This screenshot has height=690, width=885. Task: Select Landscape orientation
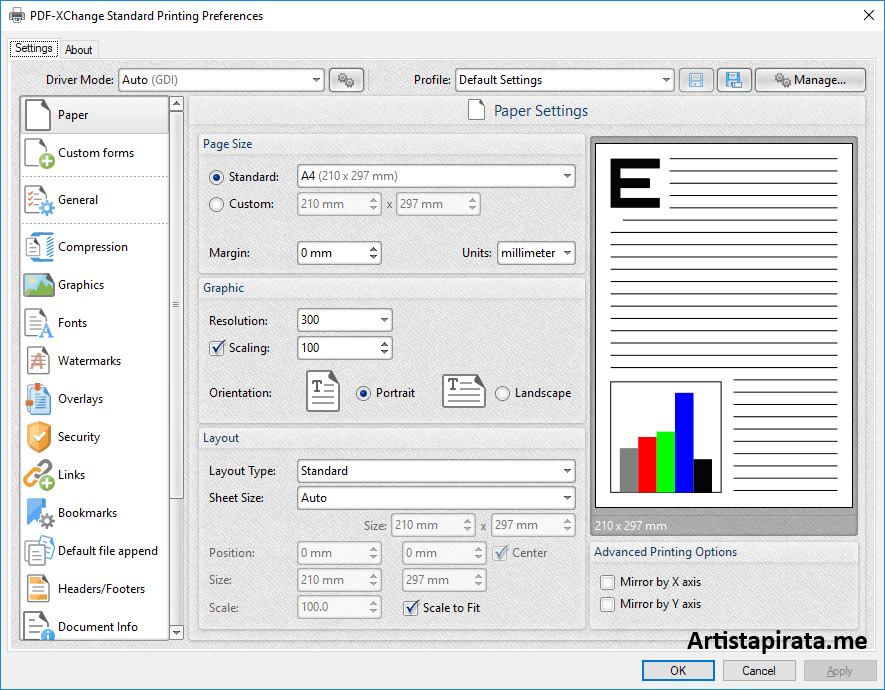(x=502, y=393)
